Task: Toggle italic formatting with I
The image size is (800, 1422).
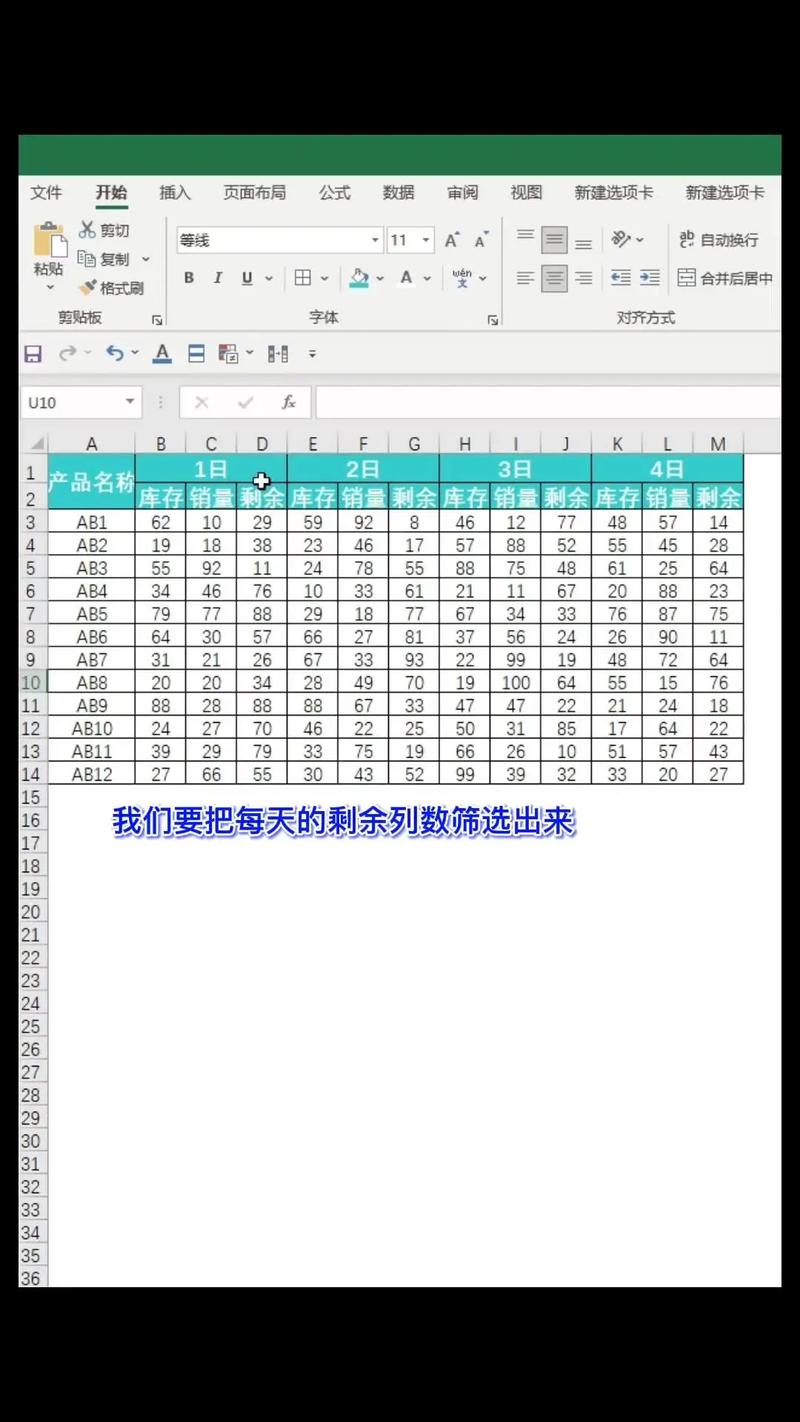Action: 217,278
